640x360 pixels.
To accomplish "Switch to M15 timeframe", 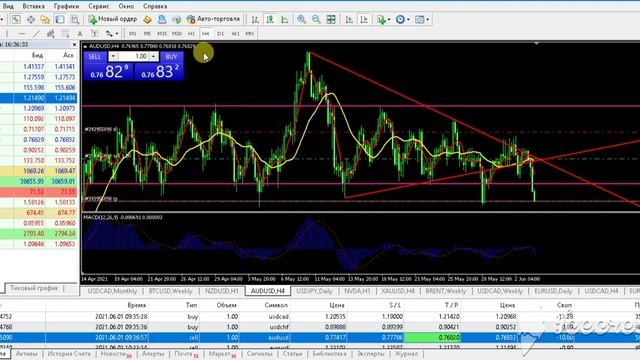I will pyautogui.click(x=162, y=33).
